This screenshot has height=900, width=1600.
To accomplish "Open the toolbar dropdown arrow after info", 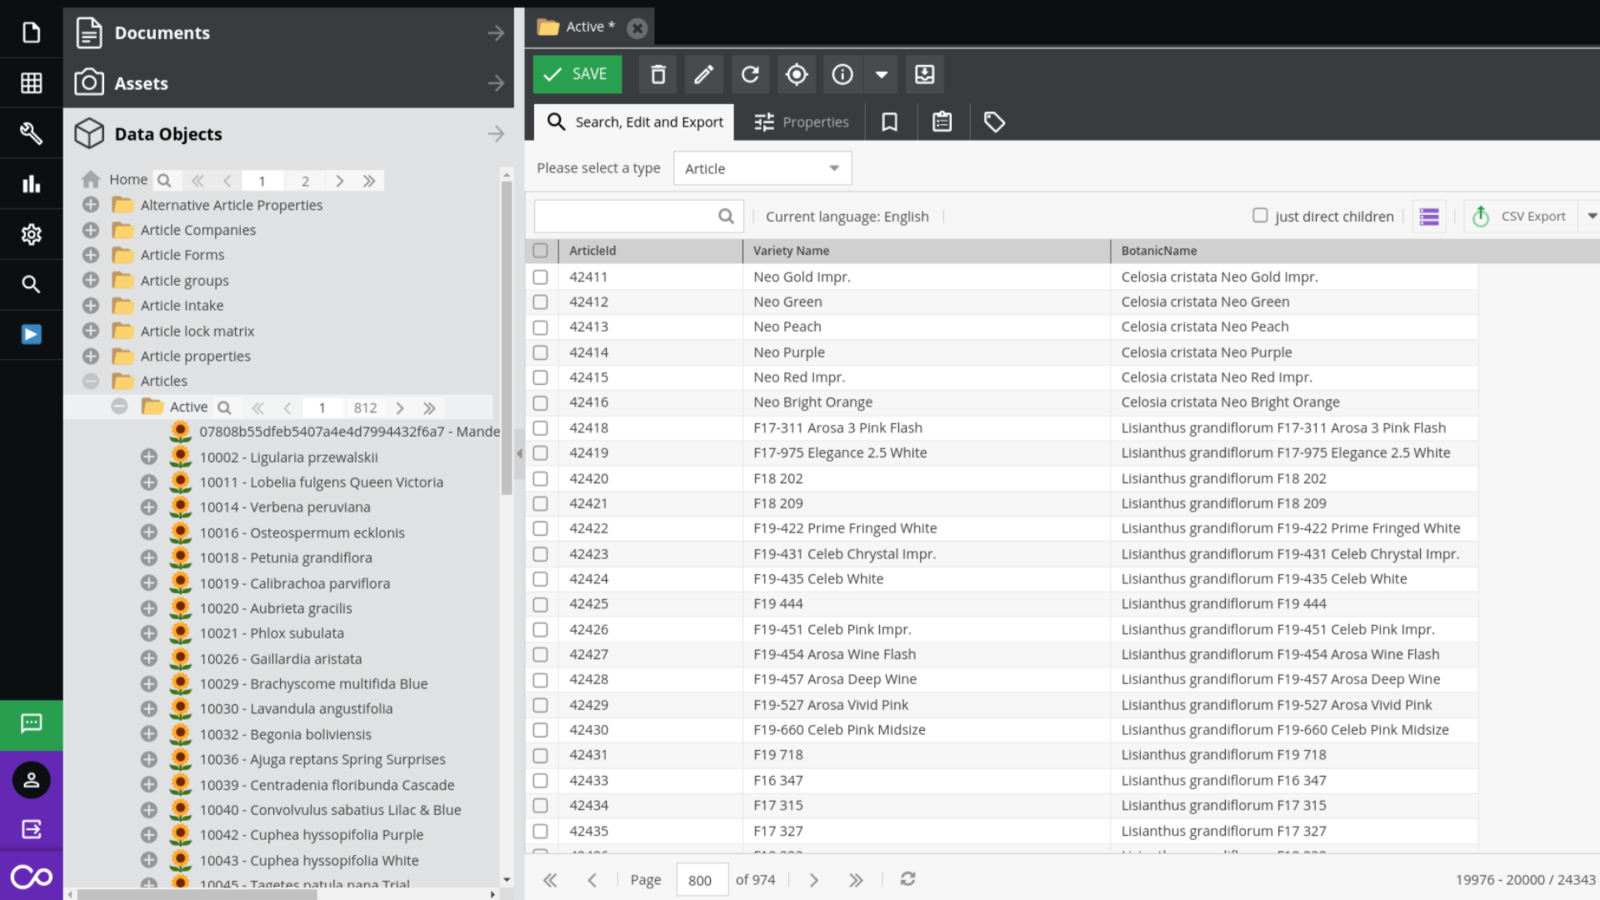I will 881,74.
